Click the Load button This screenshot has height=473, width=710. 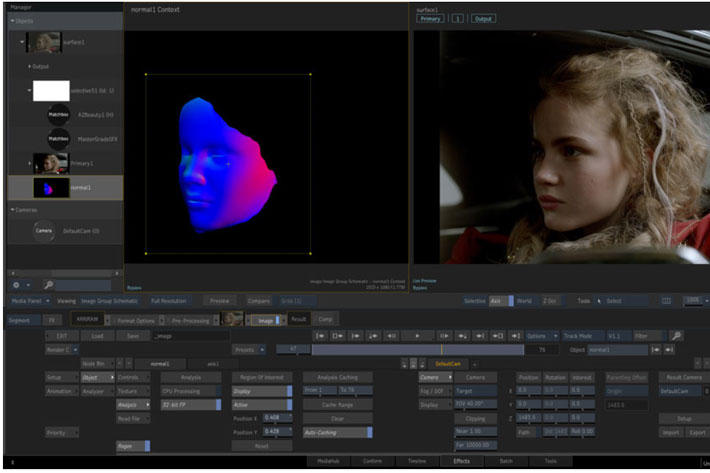click(x=97, y=336)
